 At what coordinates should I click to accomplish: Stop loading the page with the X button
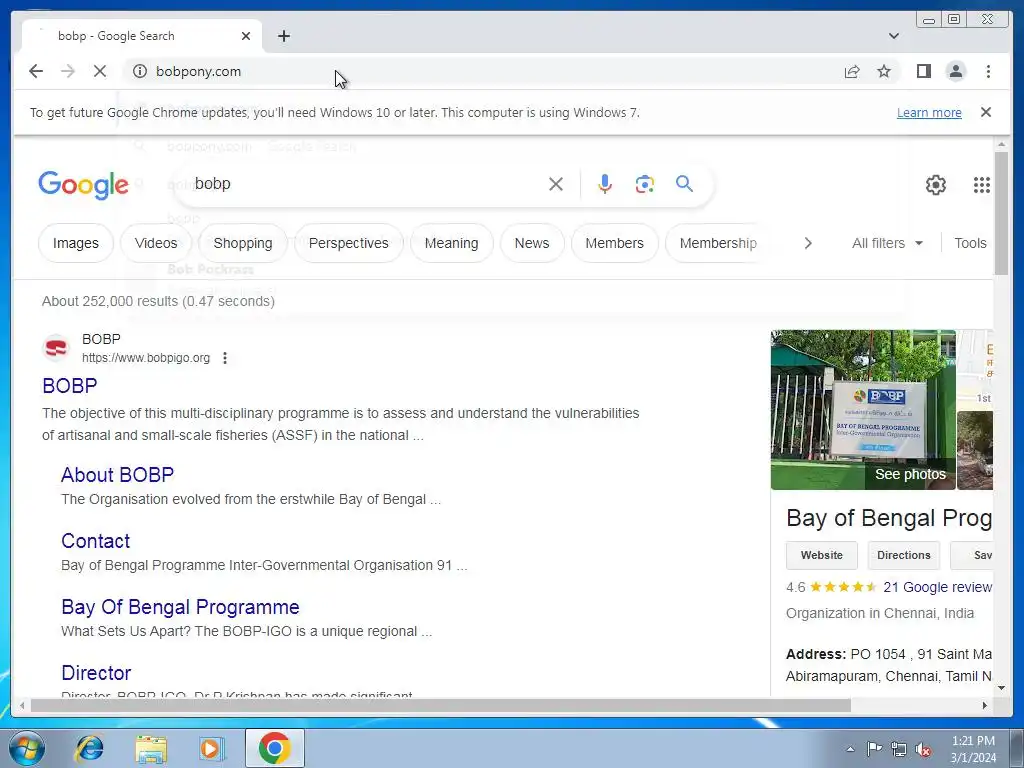[x=100, y=71]
